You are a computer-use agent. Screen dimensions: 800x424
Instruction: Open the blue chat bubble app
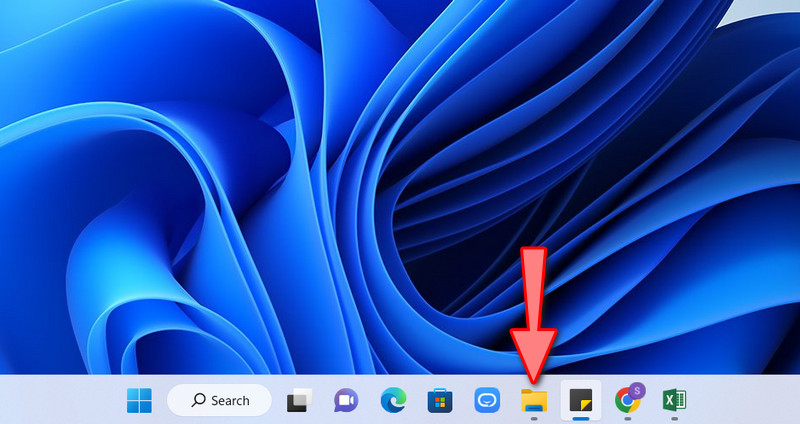pos(487,400)
